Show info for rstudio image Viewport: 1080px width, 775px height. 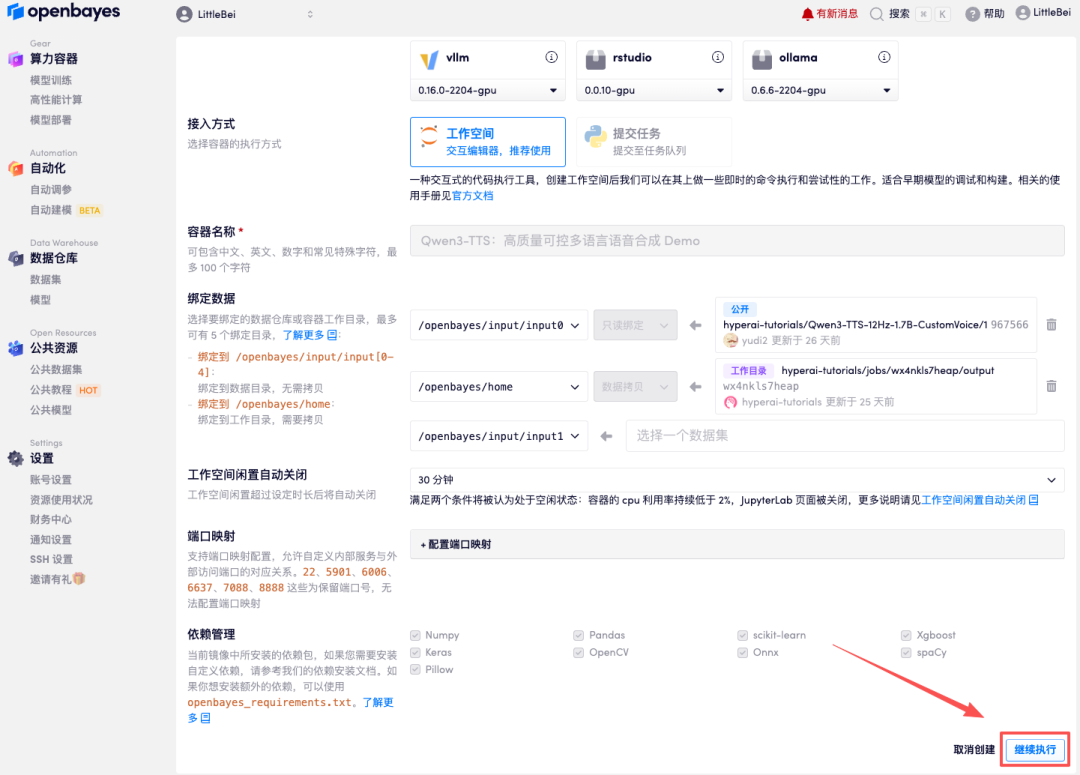(718, 57)
